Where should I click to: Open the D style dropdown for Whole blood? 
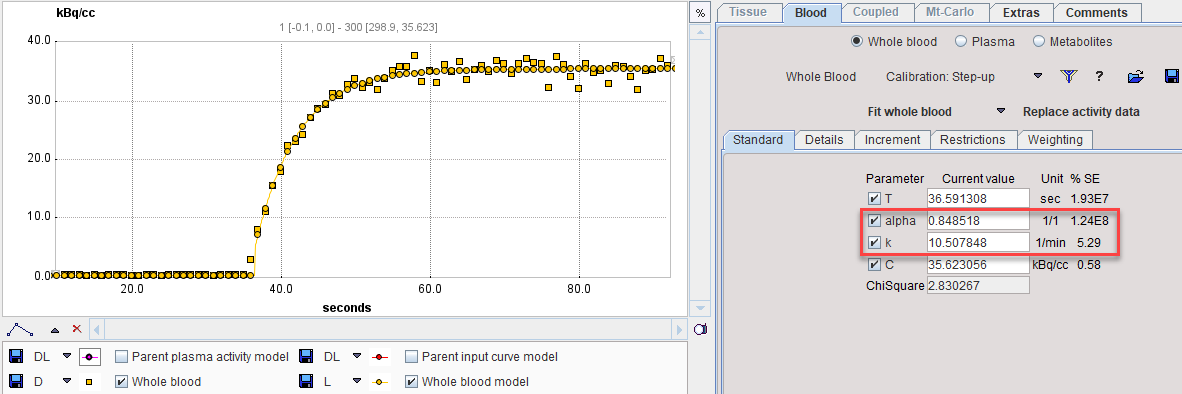click(x=66, y=381)
